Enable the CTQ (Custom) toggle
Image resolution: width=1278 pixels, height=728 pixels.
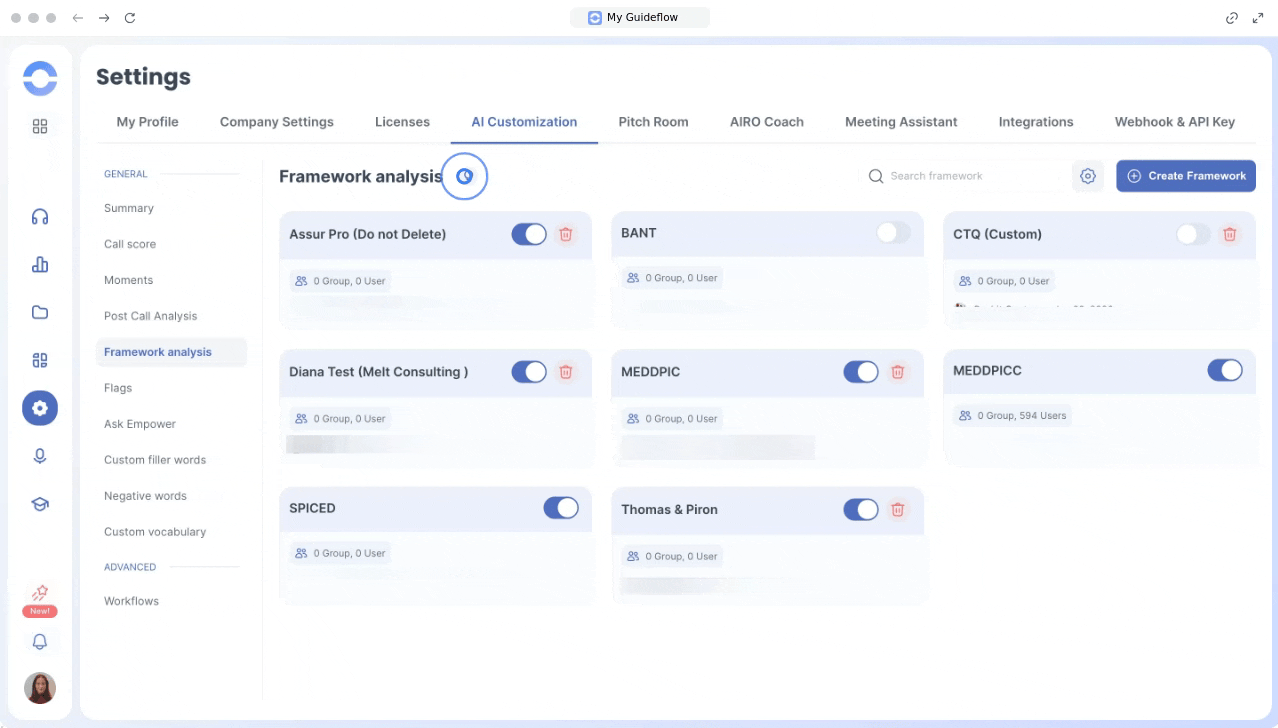click(1193, 234)
